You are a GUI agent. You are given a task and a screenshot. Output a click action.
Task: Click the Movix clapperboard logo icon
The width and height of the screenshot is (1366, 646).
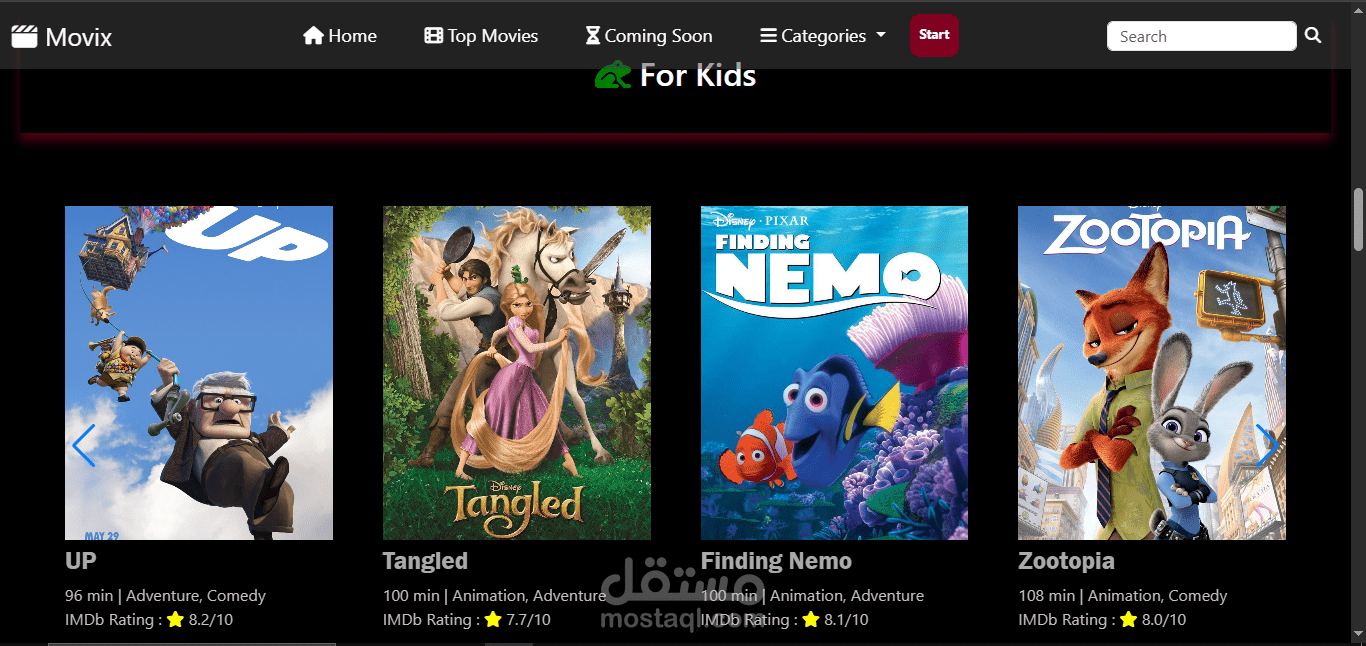24,37
